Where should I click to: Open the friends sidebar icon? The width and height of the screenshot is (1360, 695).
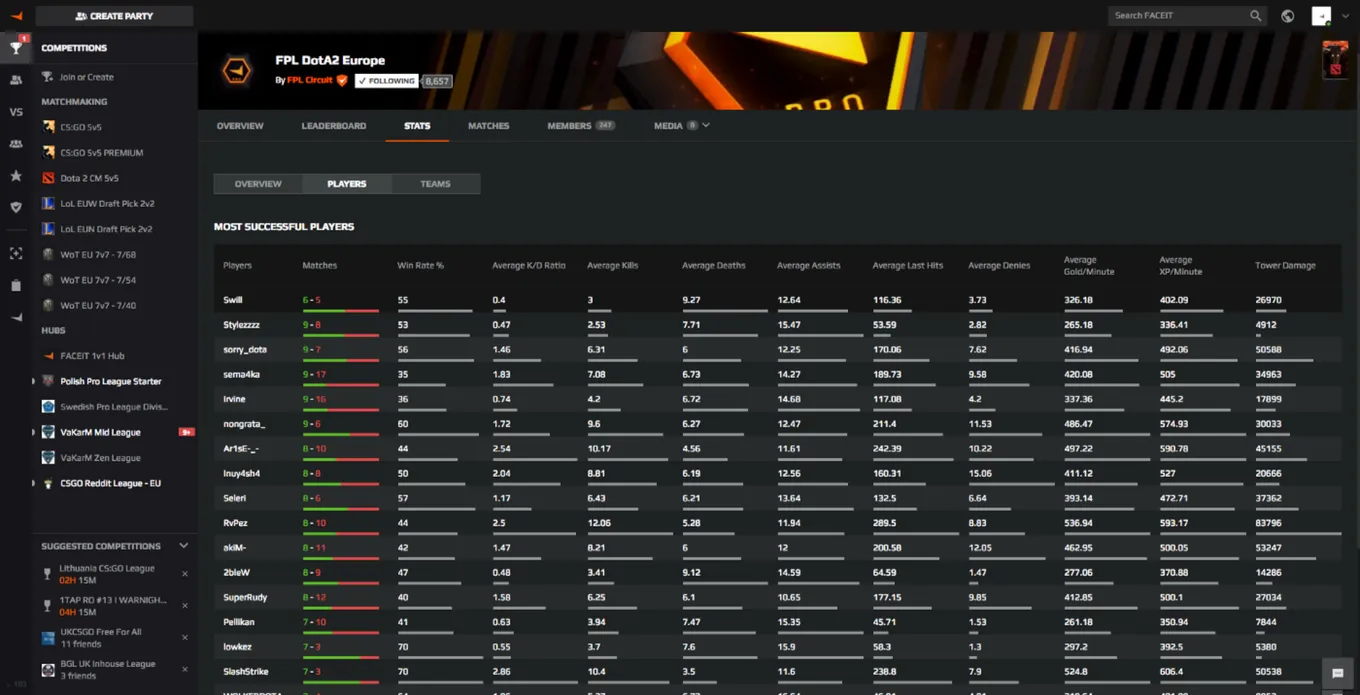[16, 80]
